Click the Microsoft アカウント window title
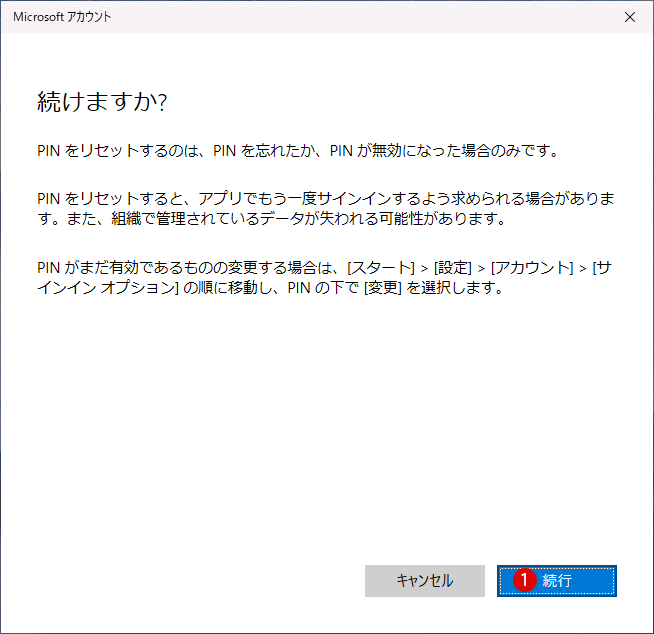 coord(62,17)
